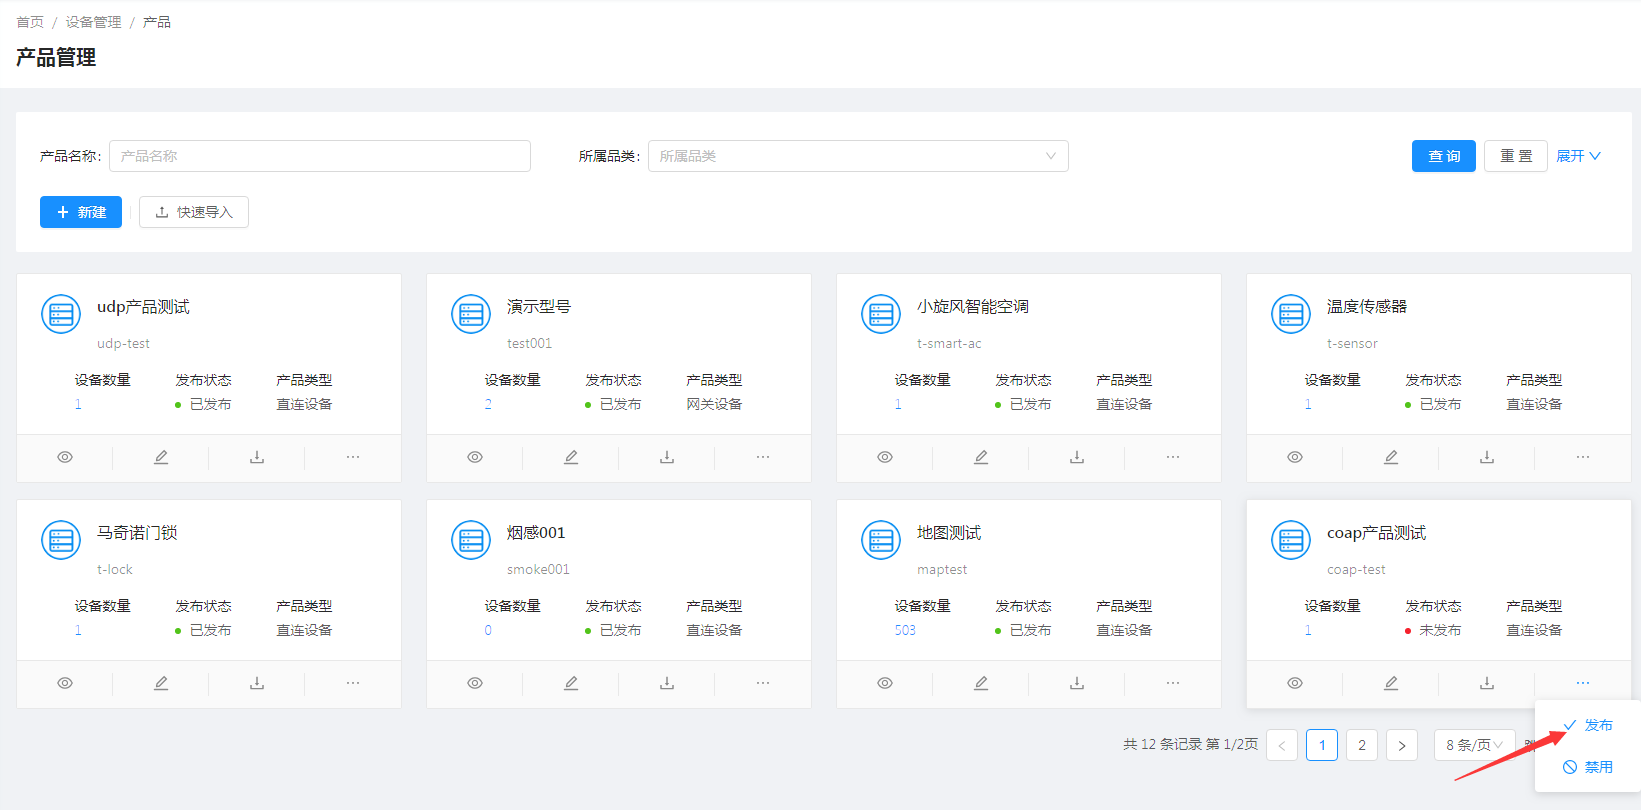Click the 快速导入 button
The width and height of the screenshot is (1641, 810).
194,212
